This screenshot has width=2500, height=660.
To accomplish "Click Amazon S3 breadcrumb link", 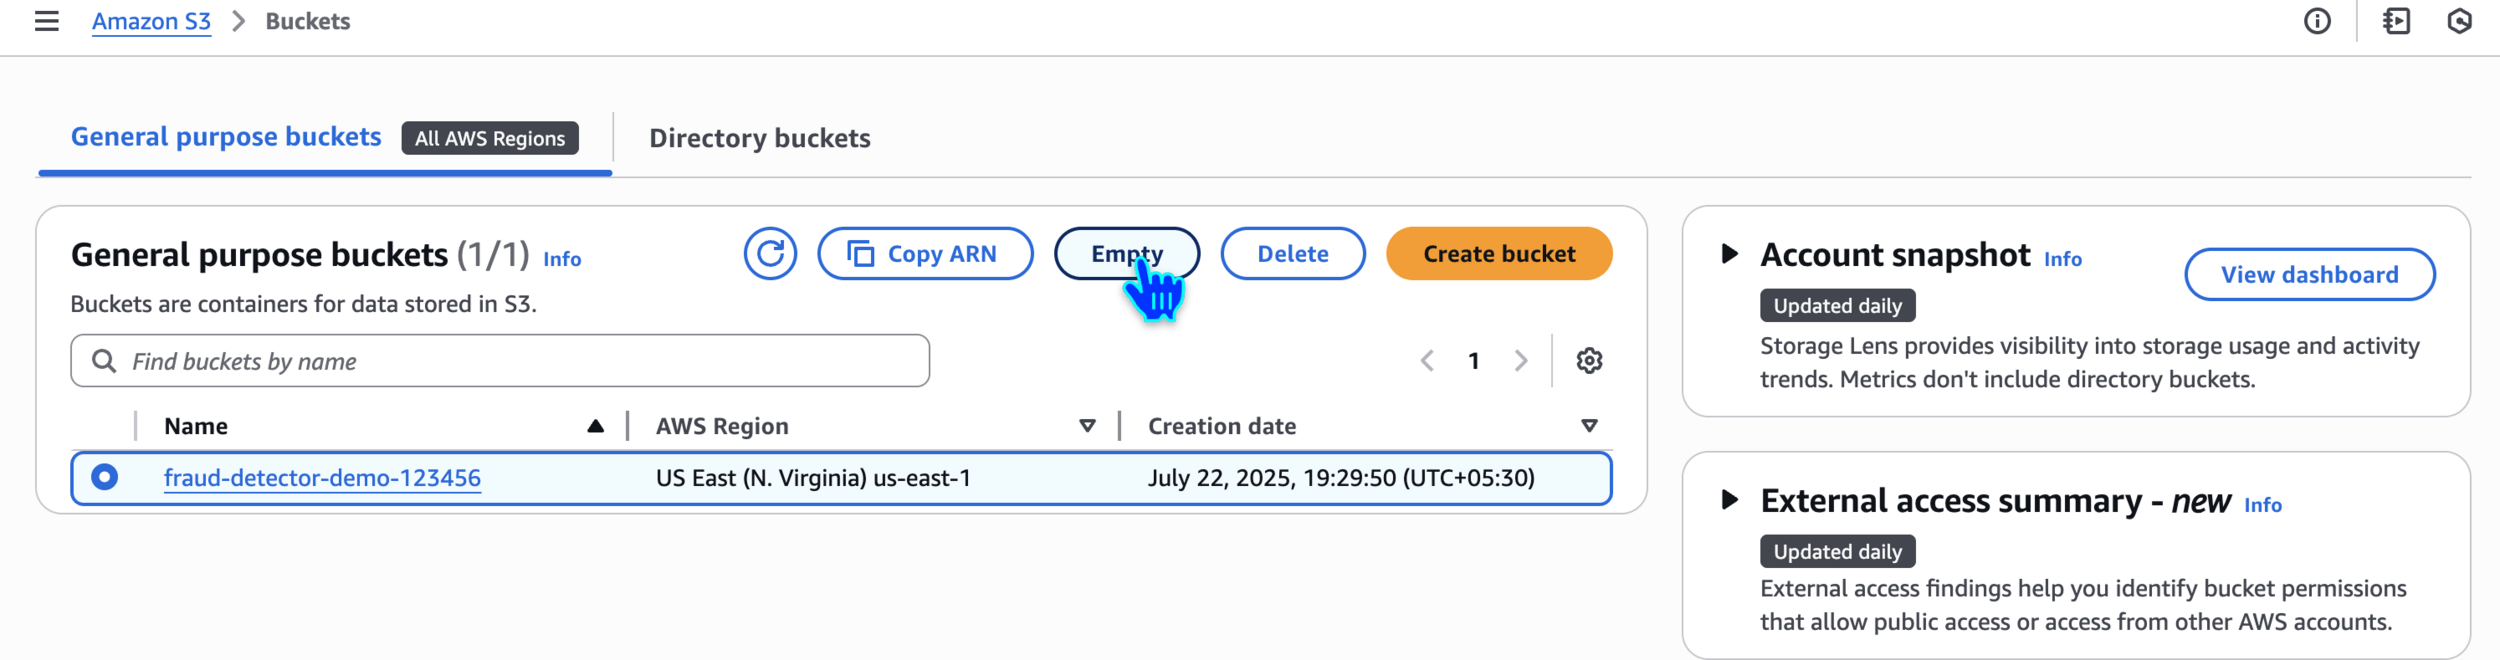I will click(x=151, y=21).
